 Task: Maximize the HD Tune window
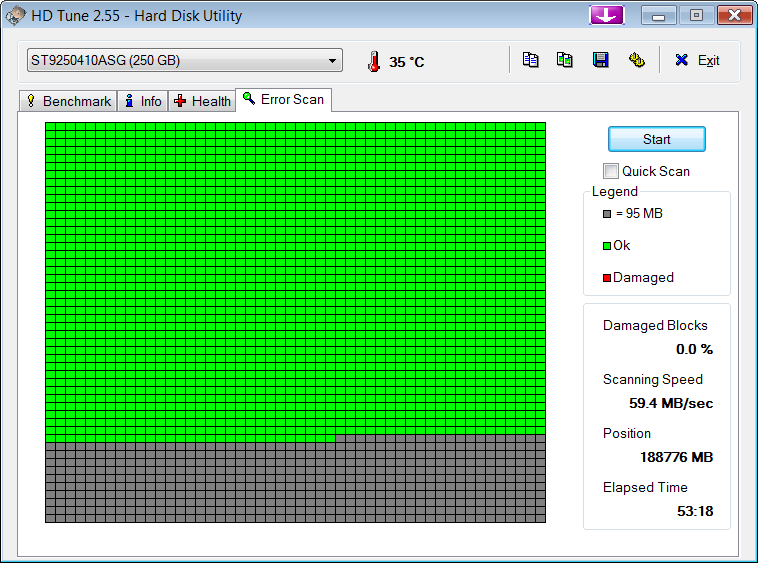pos(696,15)
